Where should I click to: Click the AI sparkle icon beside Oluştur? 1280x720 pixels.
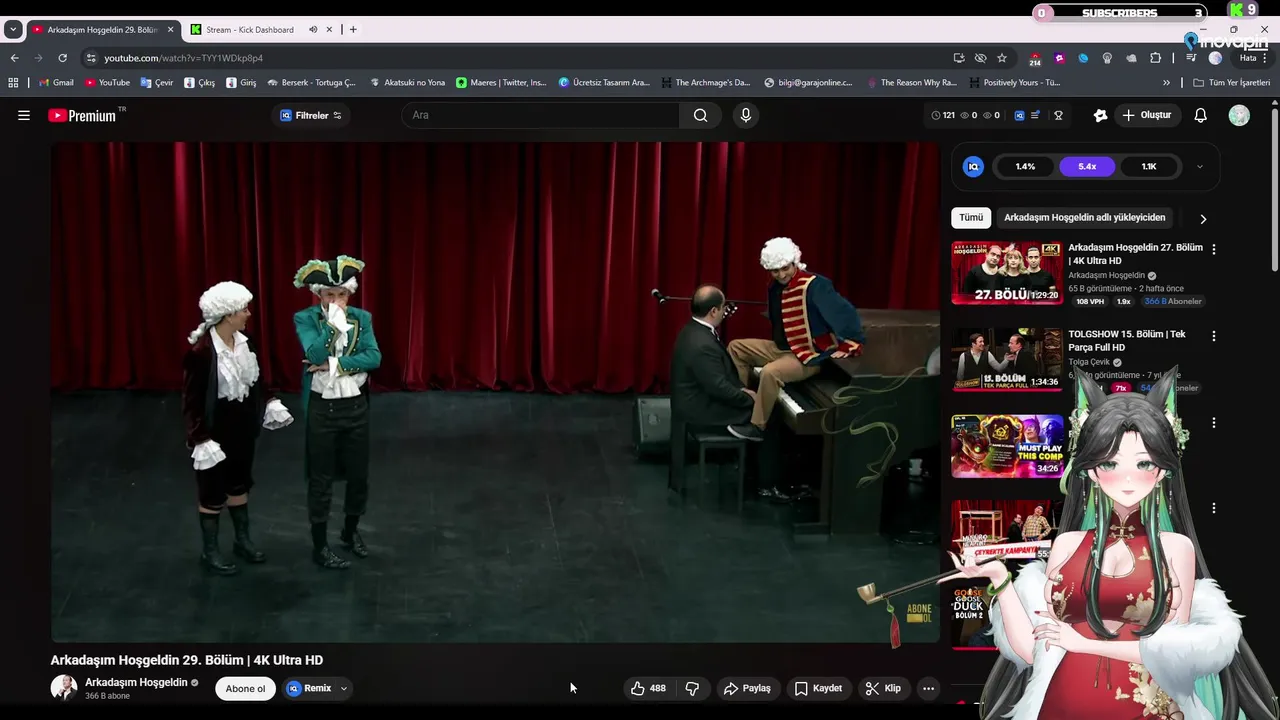tap(1100, 115)
